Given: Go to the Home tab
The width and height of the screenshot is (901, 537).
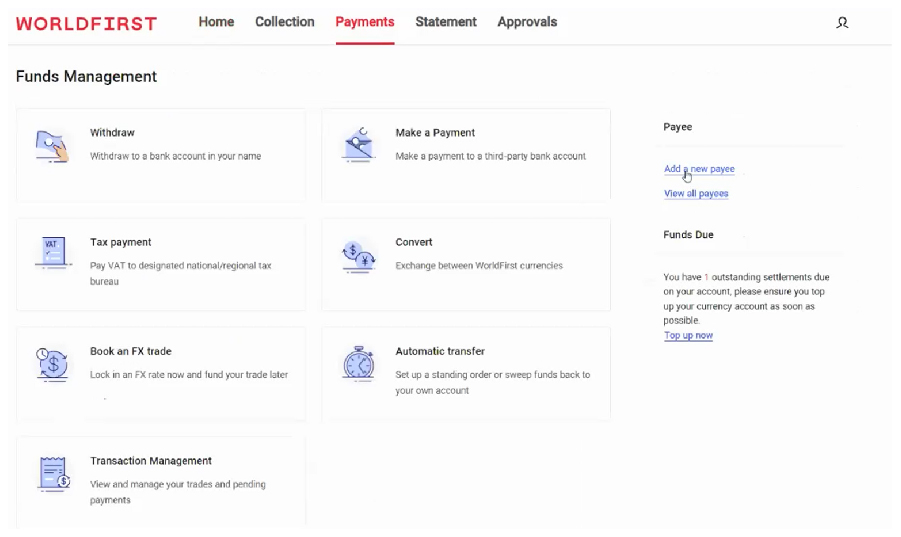Looking at the screenshot, I should click(x=216, y=22).
